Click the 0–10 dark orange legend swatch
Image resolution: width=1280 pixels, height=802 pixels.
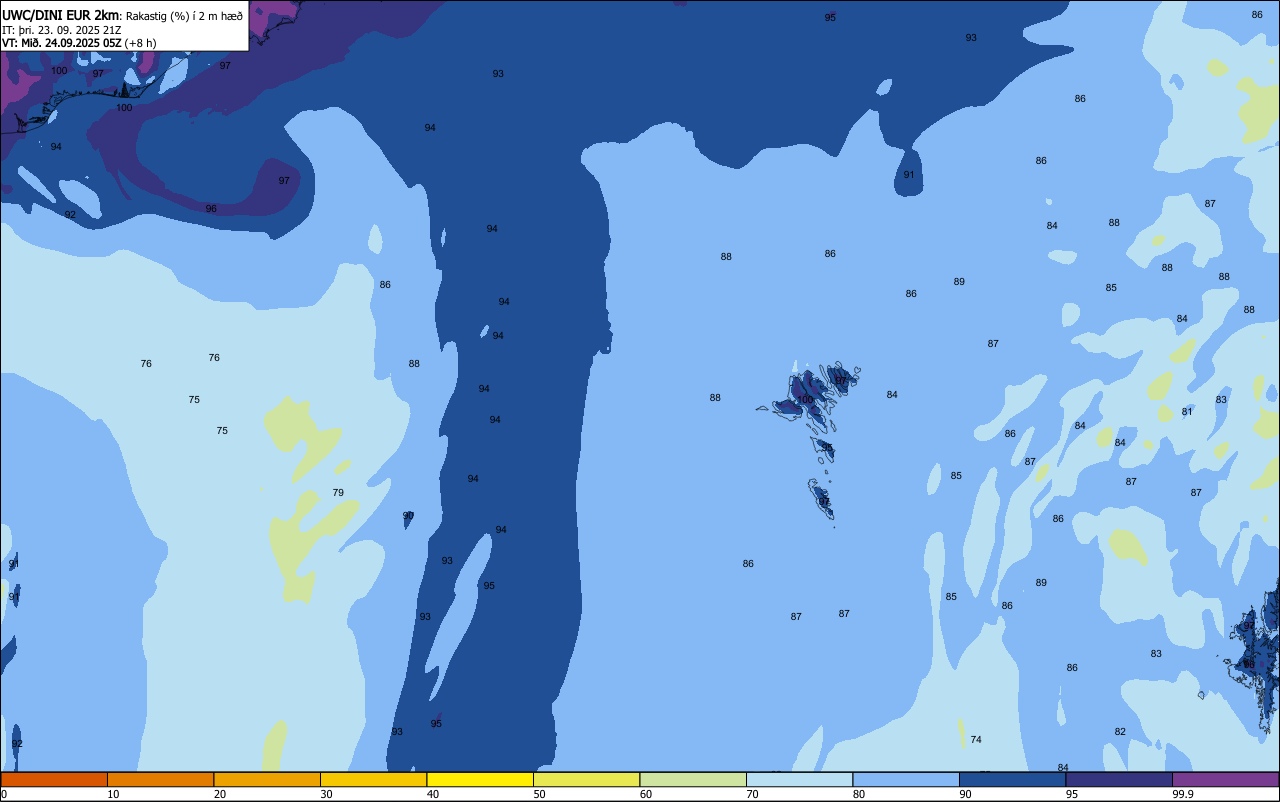(x=54, y=779)
